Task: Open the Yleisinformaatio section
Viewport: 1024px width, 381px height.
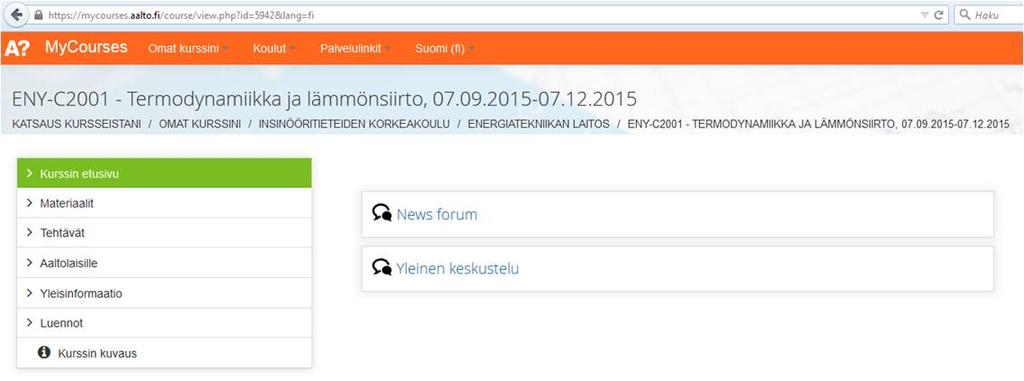Action: click(x=164, y=293)
